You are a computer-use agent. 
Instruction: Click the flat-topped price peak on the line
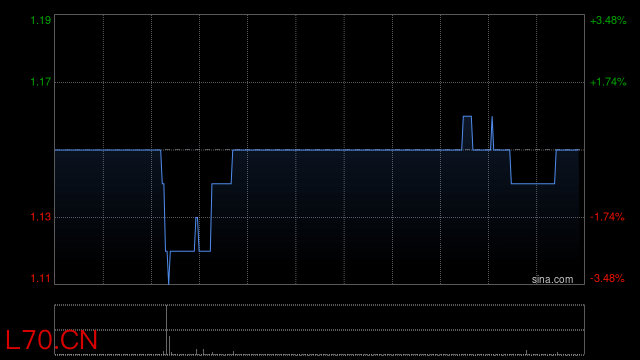(x=467, y=117)
